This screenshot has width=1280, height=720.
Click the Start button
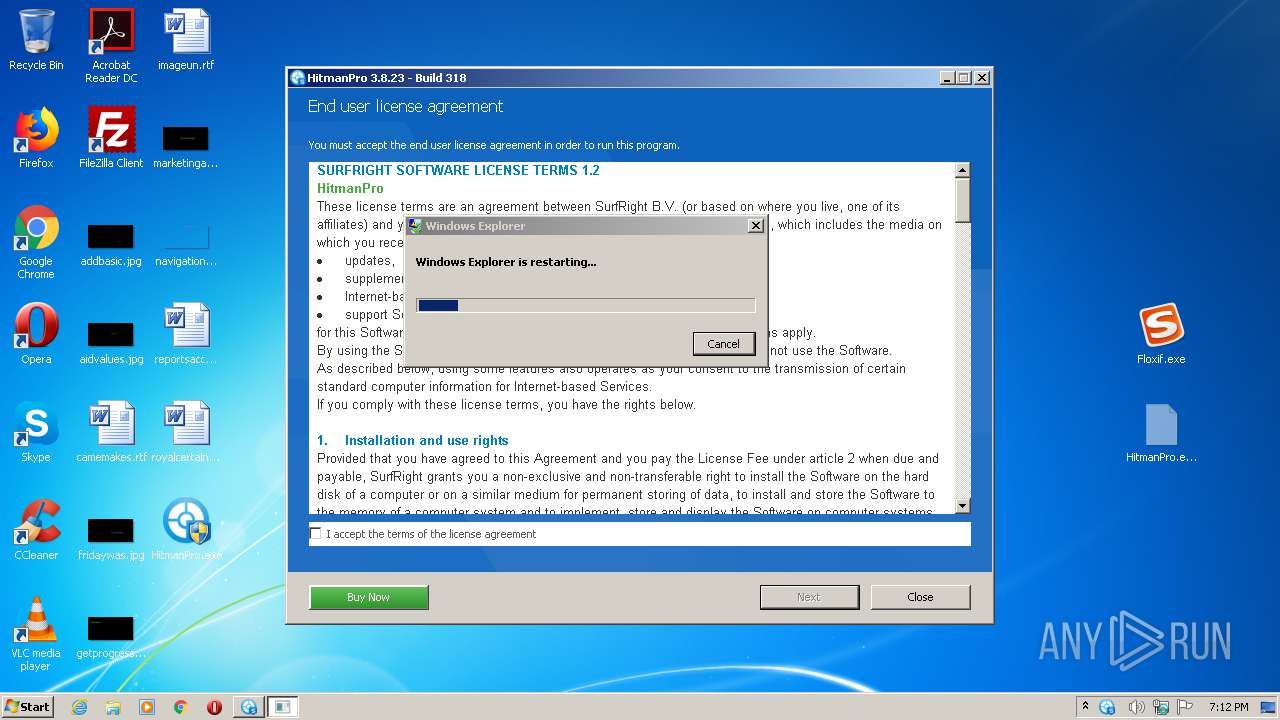tap(28, 707)
